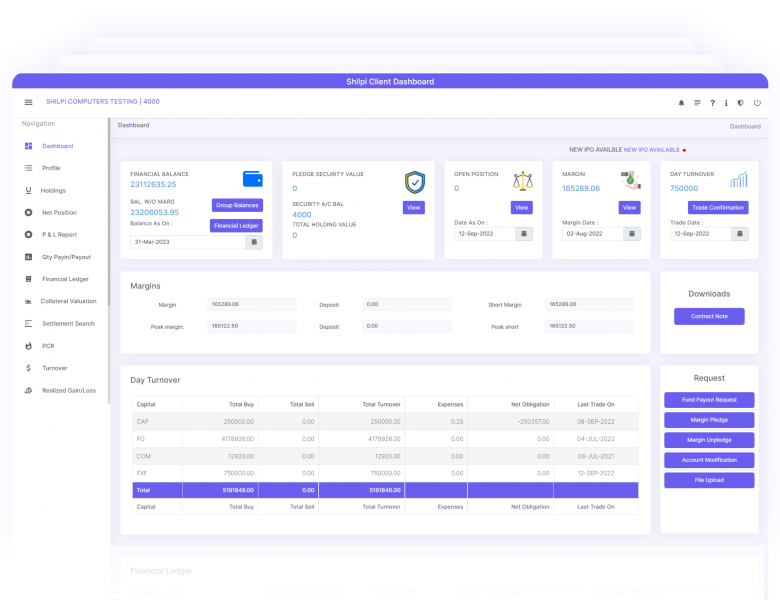
Task: Open Realized Gain/Loss in navigation
Action: pyautogui.click(x=69, y=391)
